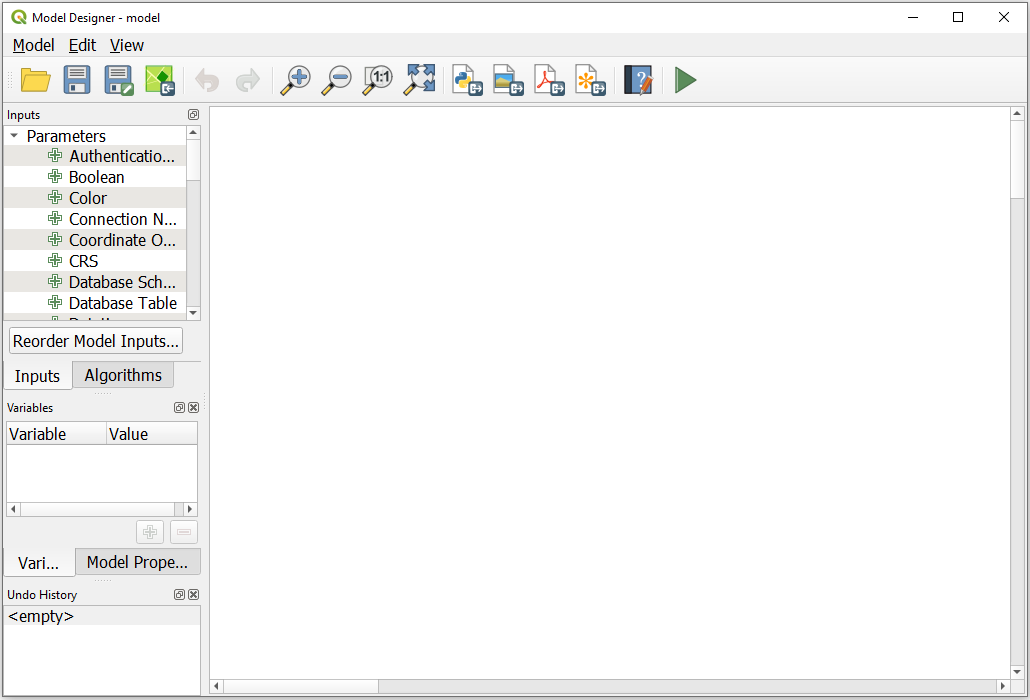Screen dimensions: 1030x700
Task: Save model in project icon
Action: pos(160,80)
